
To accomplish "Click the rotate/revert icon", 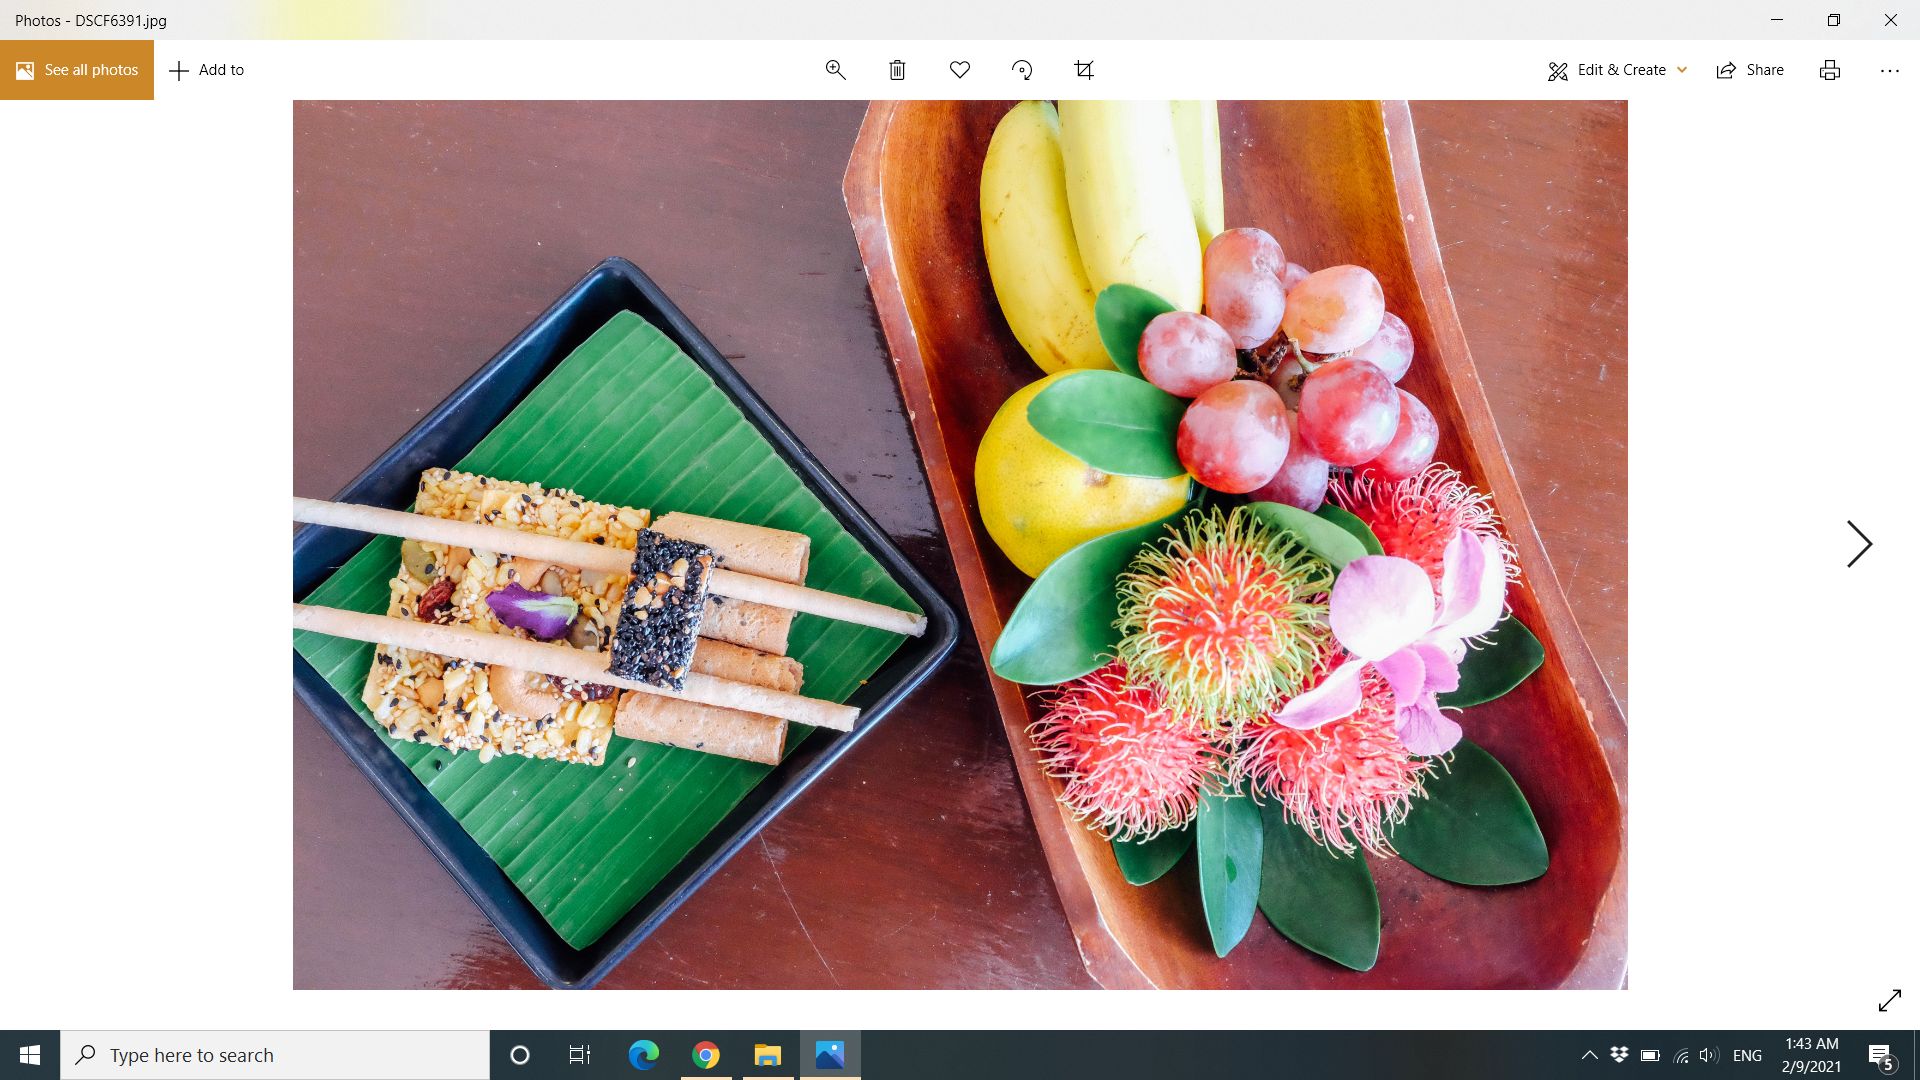I will tap(1021, 70).
